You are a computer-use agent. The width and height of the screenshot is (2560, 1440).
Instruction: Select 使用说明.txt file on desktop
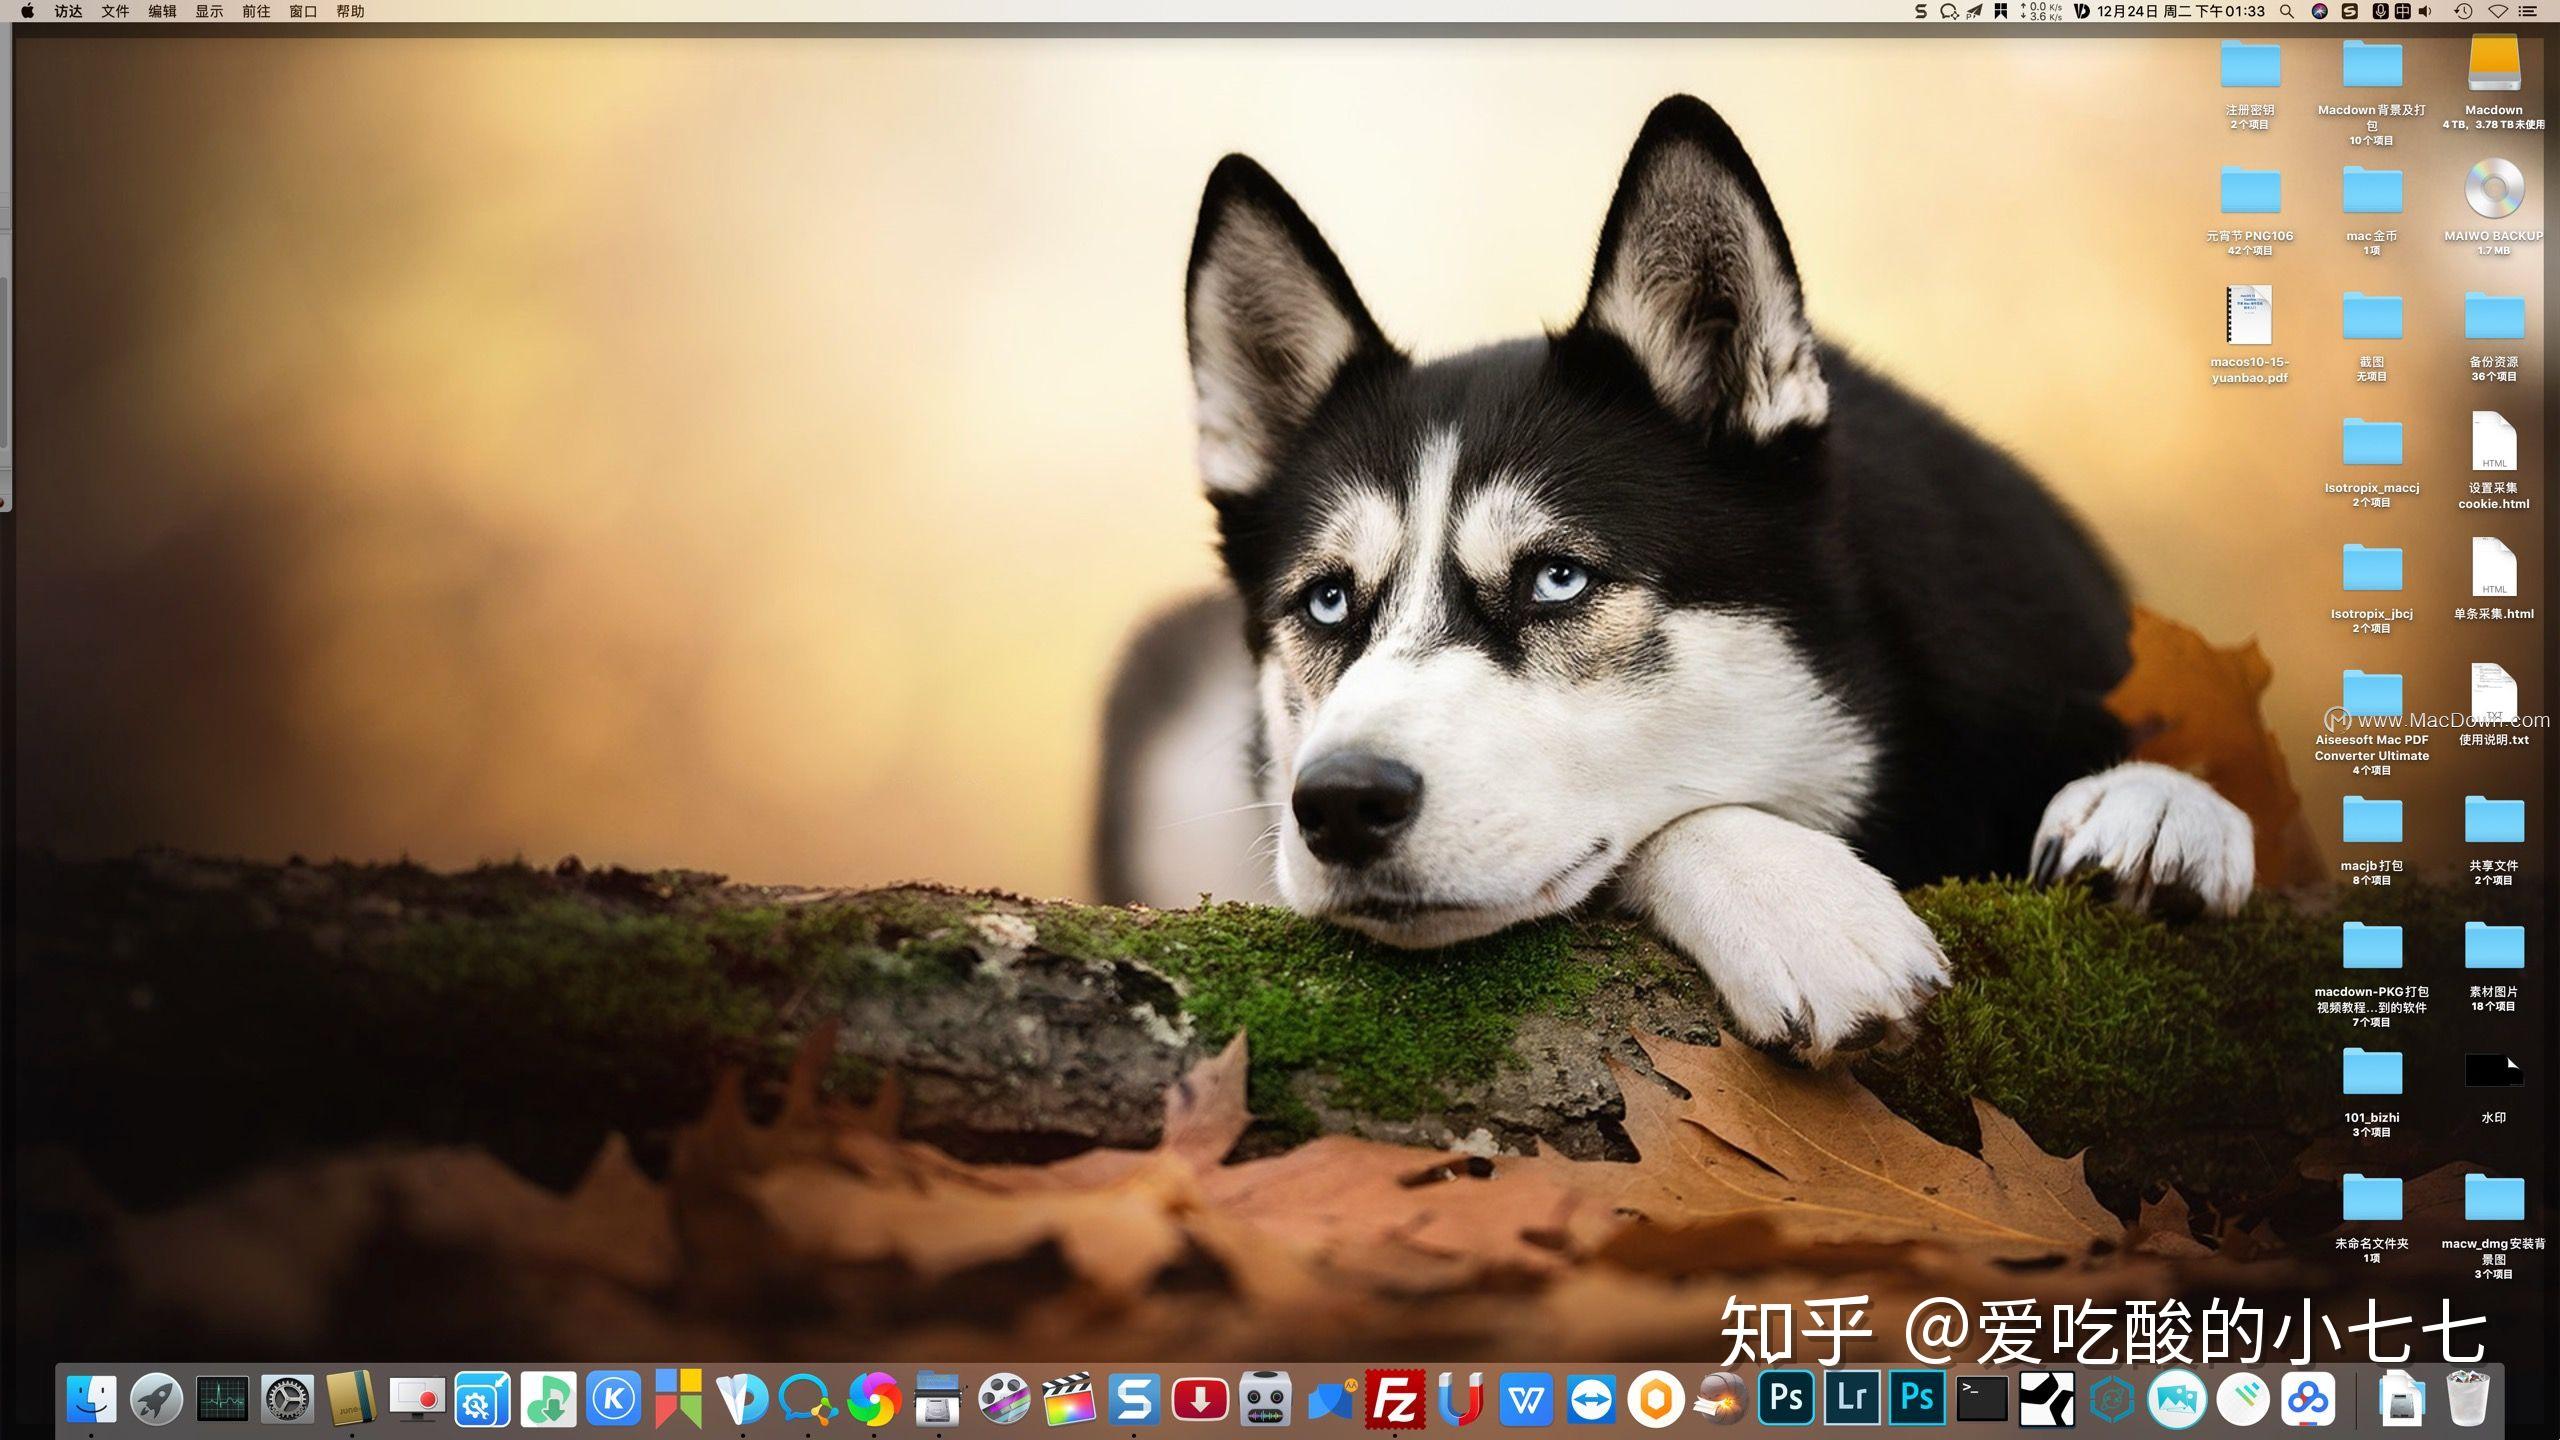click(x=2493, y=693)
